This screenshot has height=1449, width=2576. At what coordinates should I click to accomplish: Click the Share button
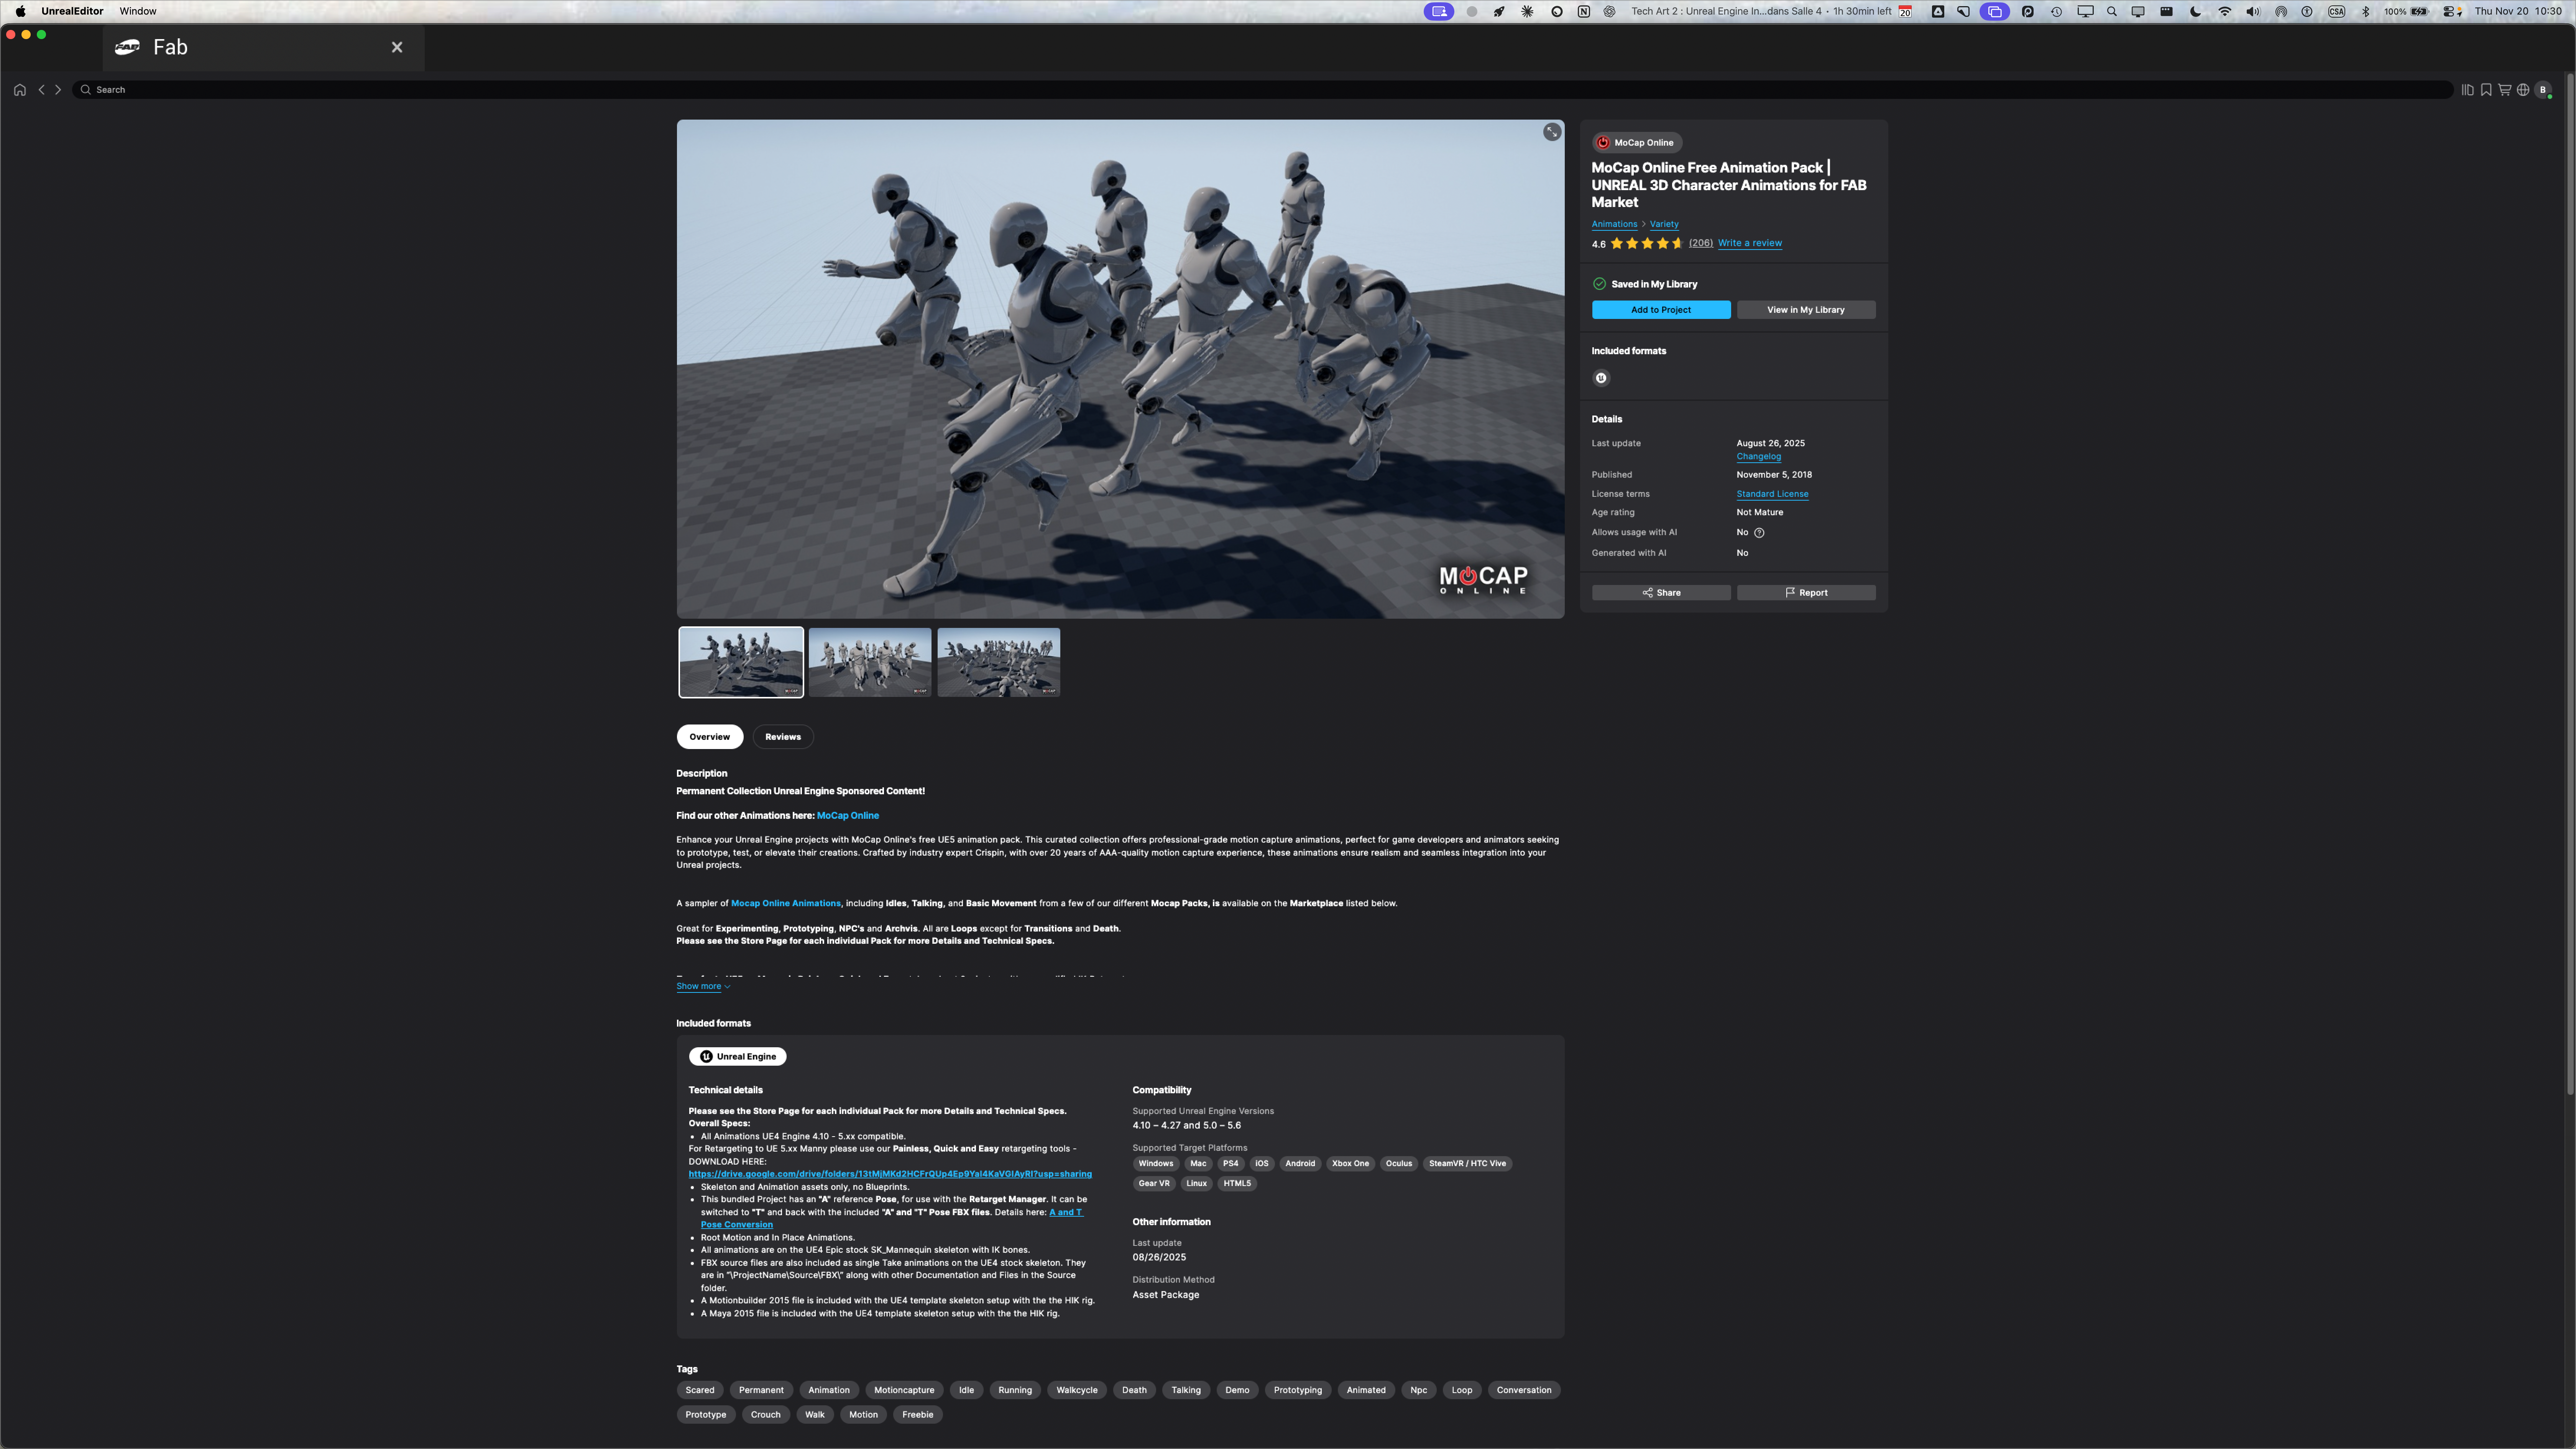(x=1661, y=593)
